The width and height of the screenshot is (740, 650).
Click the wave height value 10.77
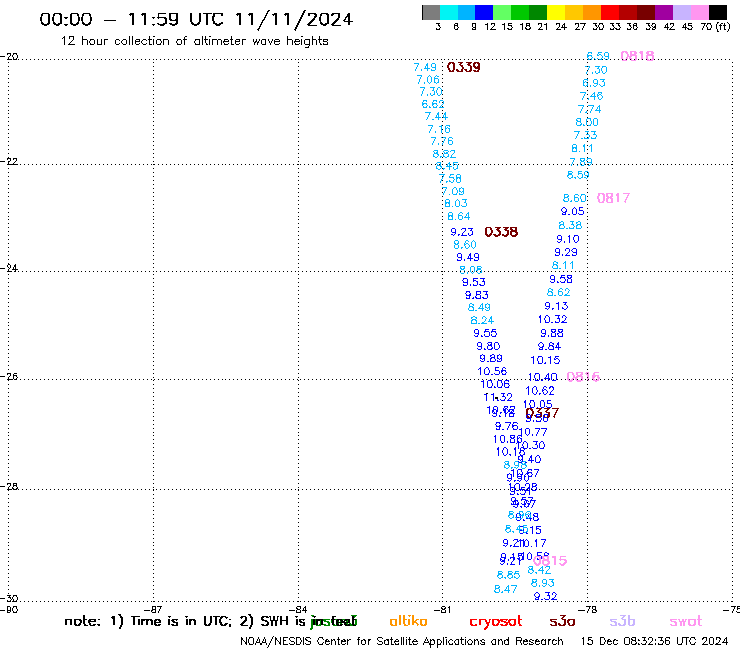pos(533,432)
